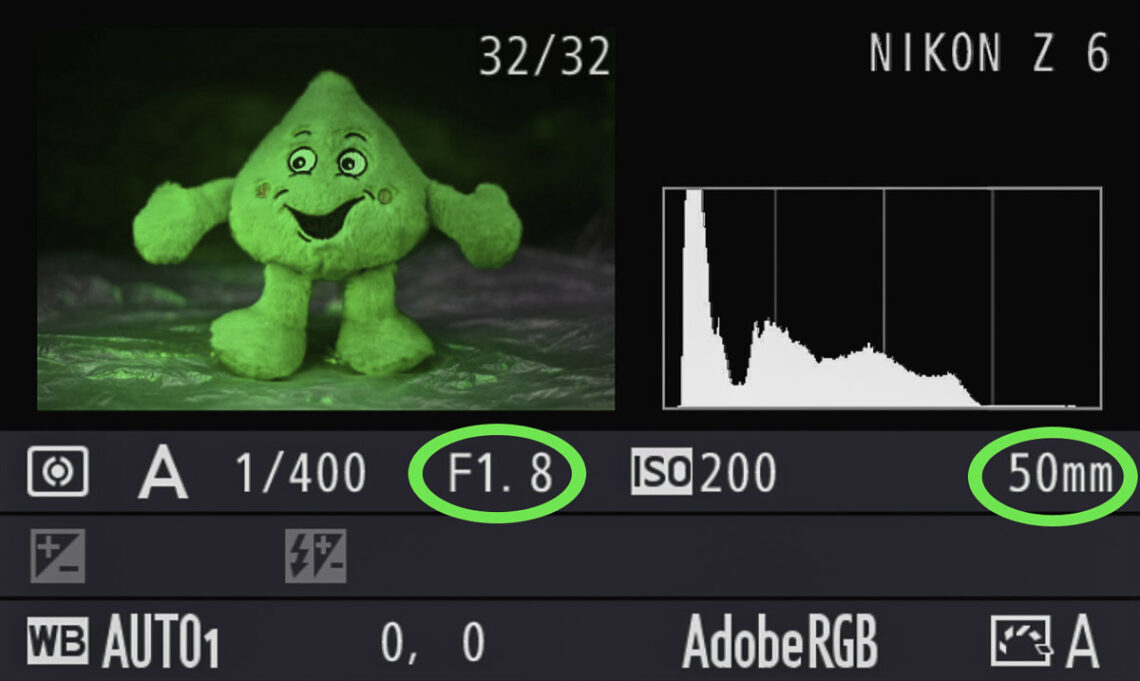Click the circled 50mm focal length
This screenshot has width=1140, height=681.
pyautogui.click(x=1060, y=474)
